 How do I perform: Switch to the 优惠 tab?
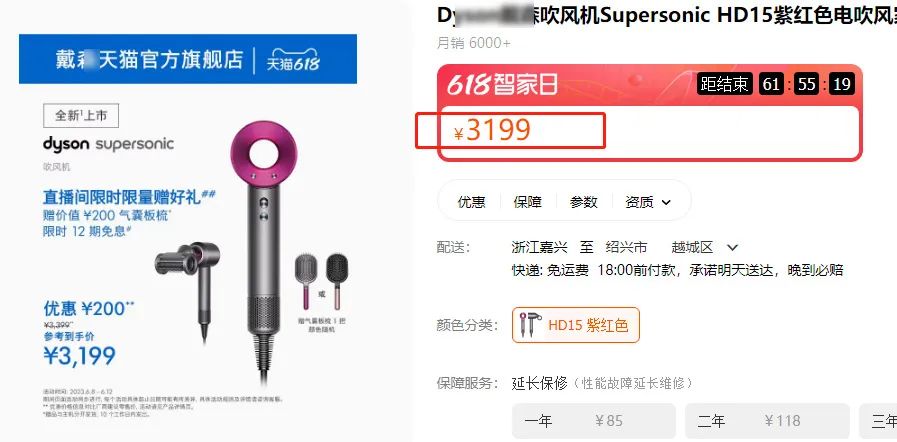(x=471, y=201)
